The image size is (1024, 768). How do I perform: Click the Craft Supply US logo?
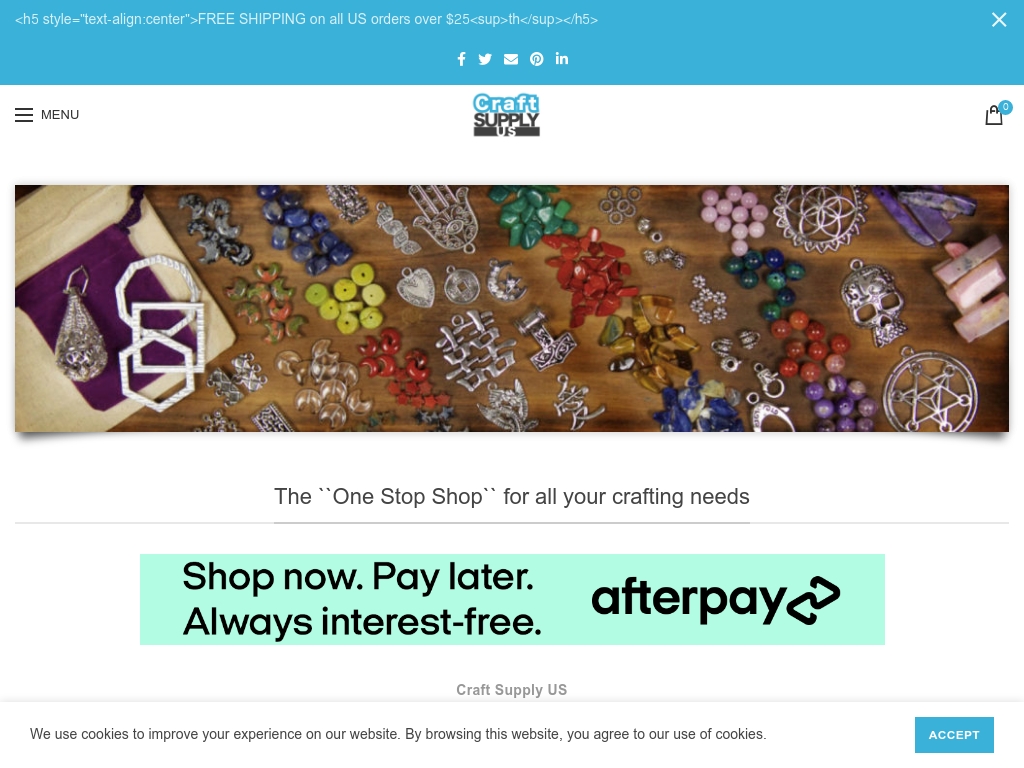[507, 115]
